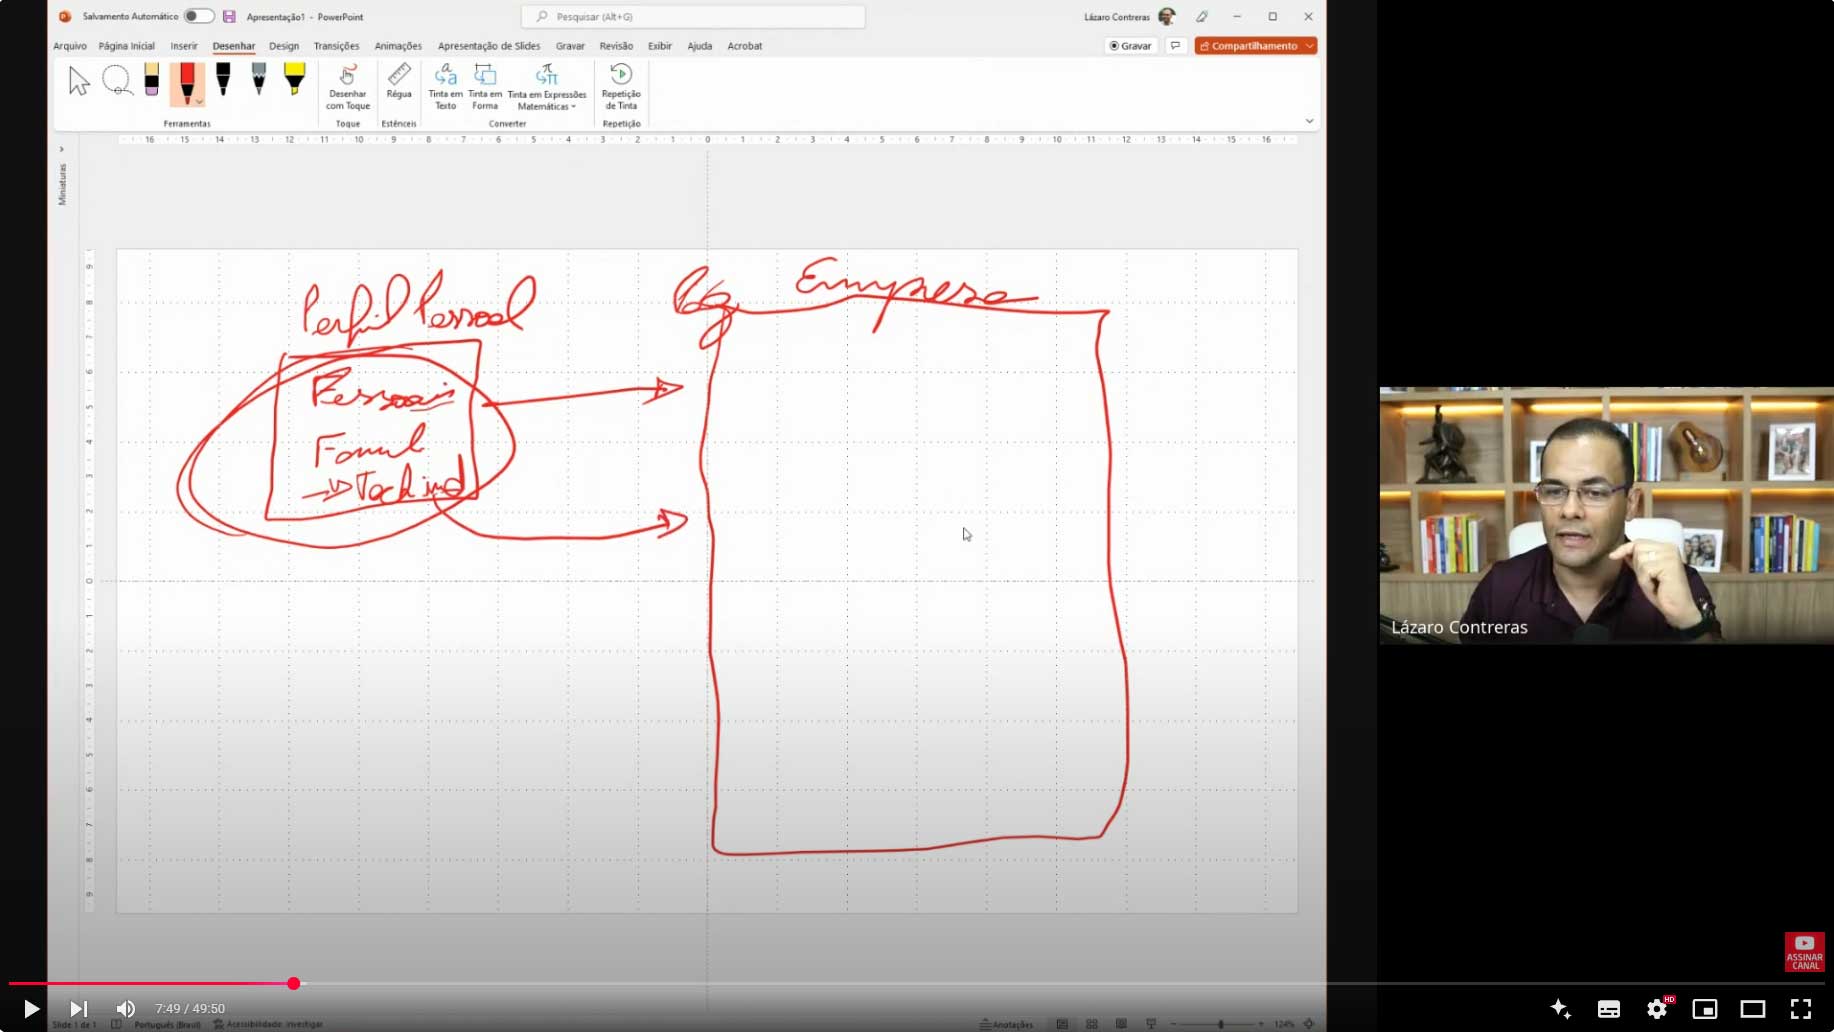Viewport: 1834px width, 1032px height.
Task: Switch to the Animações tab
Action: click(x=398, y=46)
